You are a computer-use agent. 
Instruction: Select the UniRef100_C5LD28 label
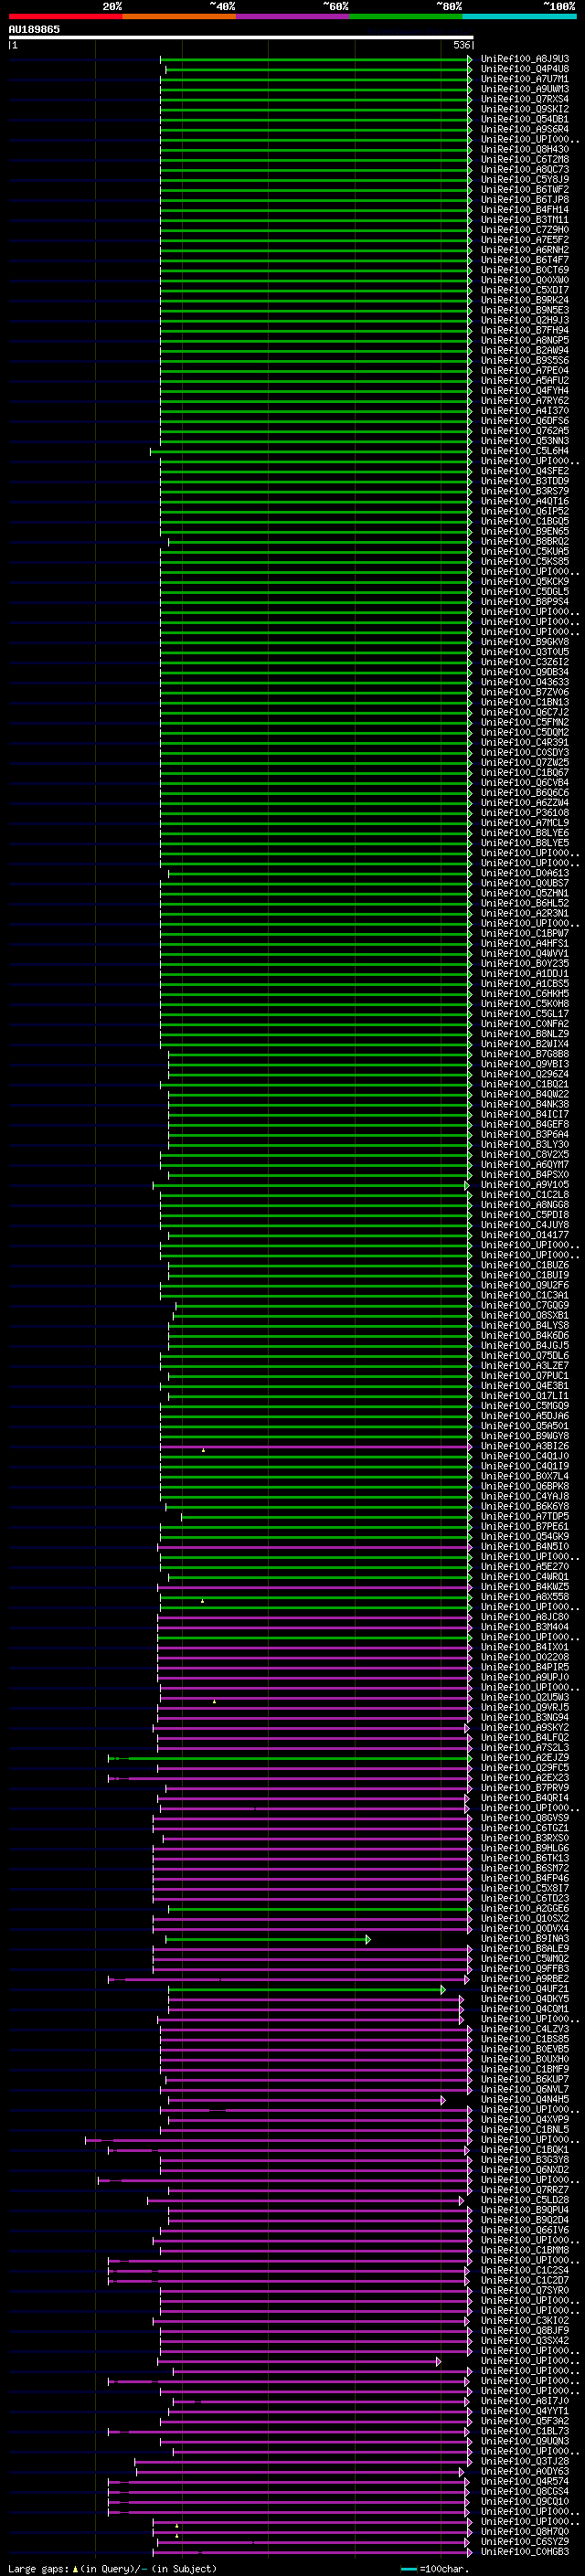(524, 2200)
